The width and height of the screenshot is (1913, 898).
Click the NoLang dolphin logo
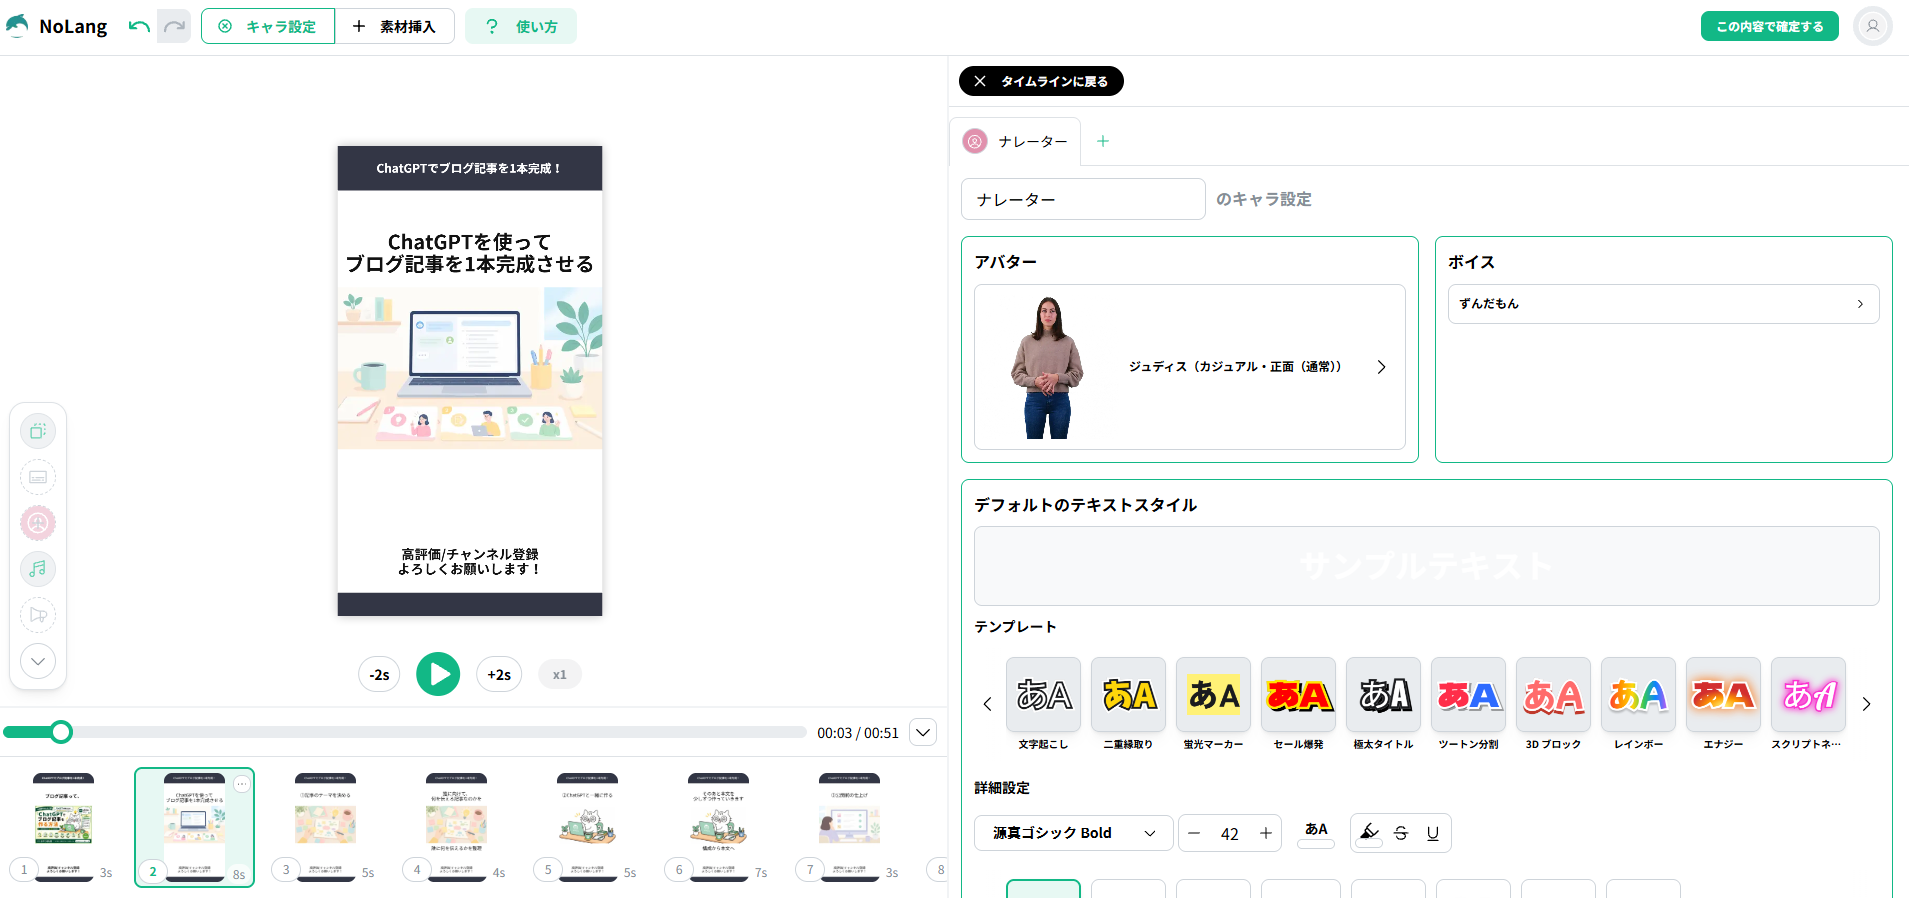pyautogui.click(x=18, y=26)
